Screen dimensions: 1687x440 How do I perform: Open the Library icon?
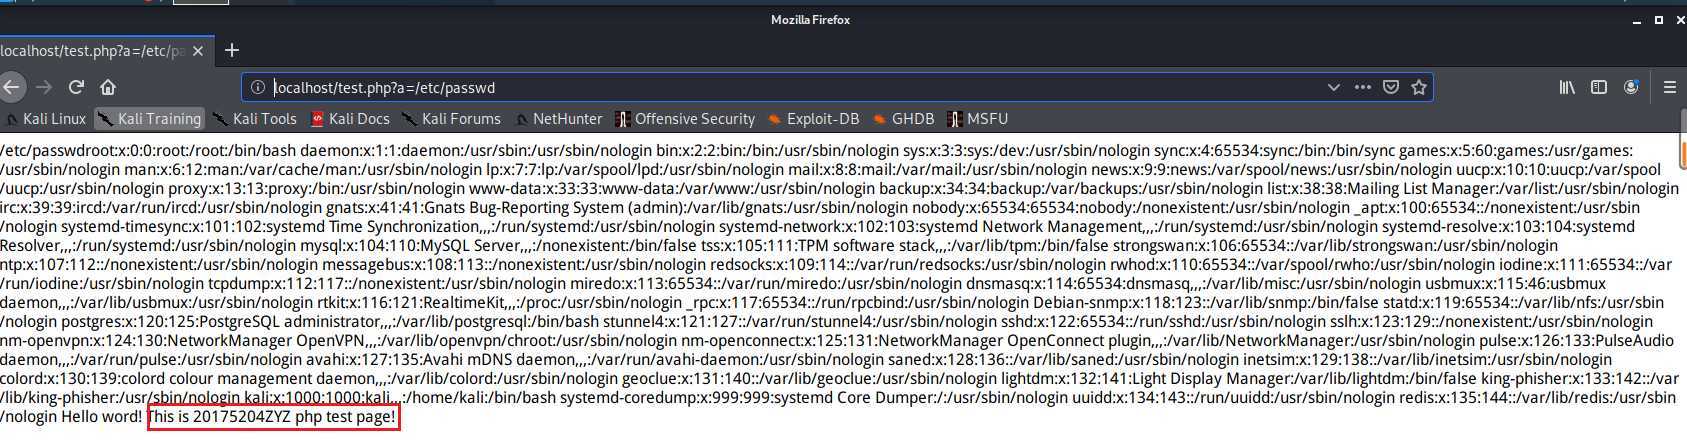click(1567, 87)
